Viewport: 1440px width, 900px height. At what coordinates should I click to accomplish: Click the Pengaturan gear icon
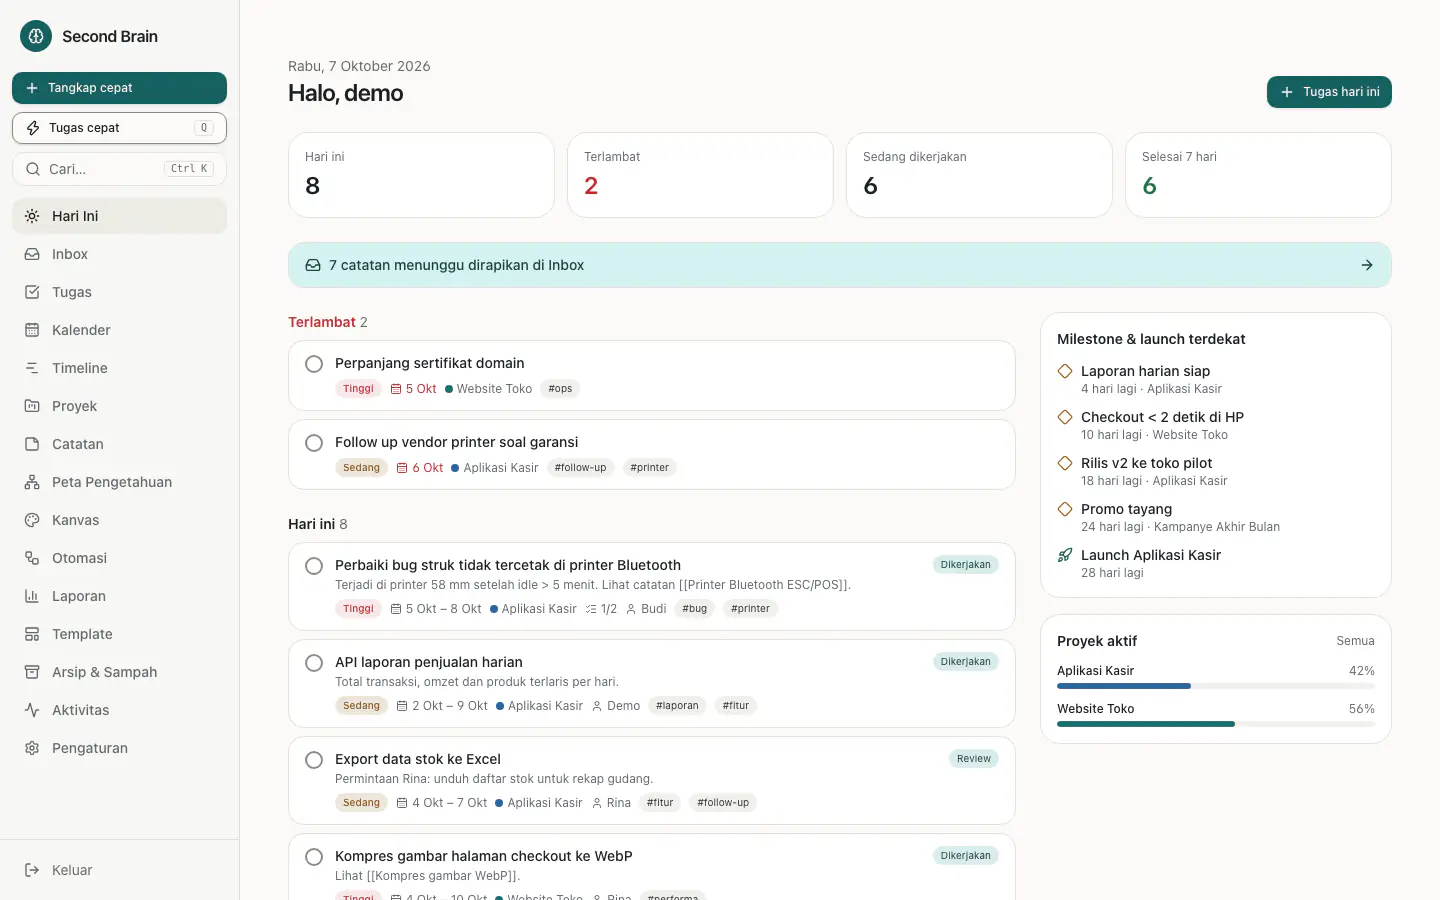[x=32, y=748]
